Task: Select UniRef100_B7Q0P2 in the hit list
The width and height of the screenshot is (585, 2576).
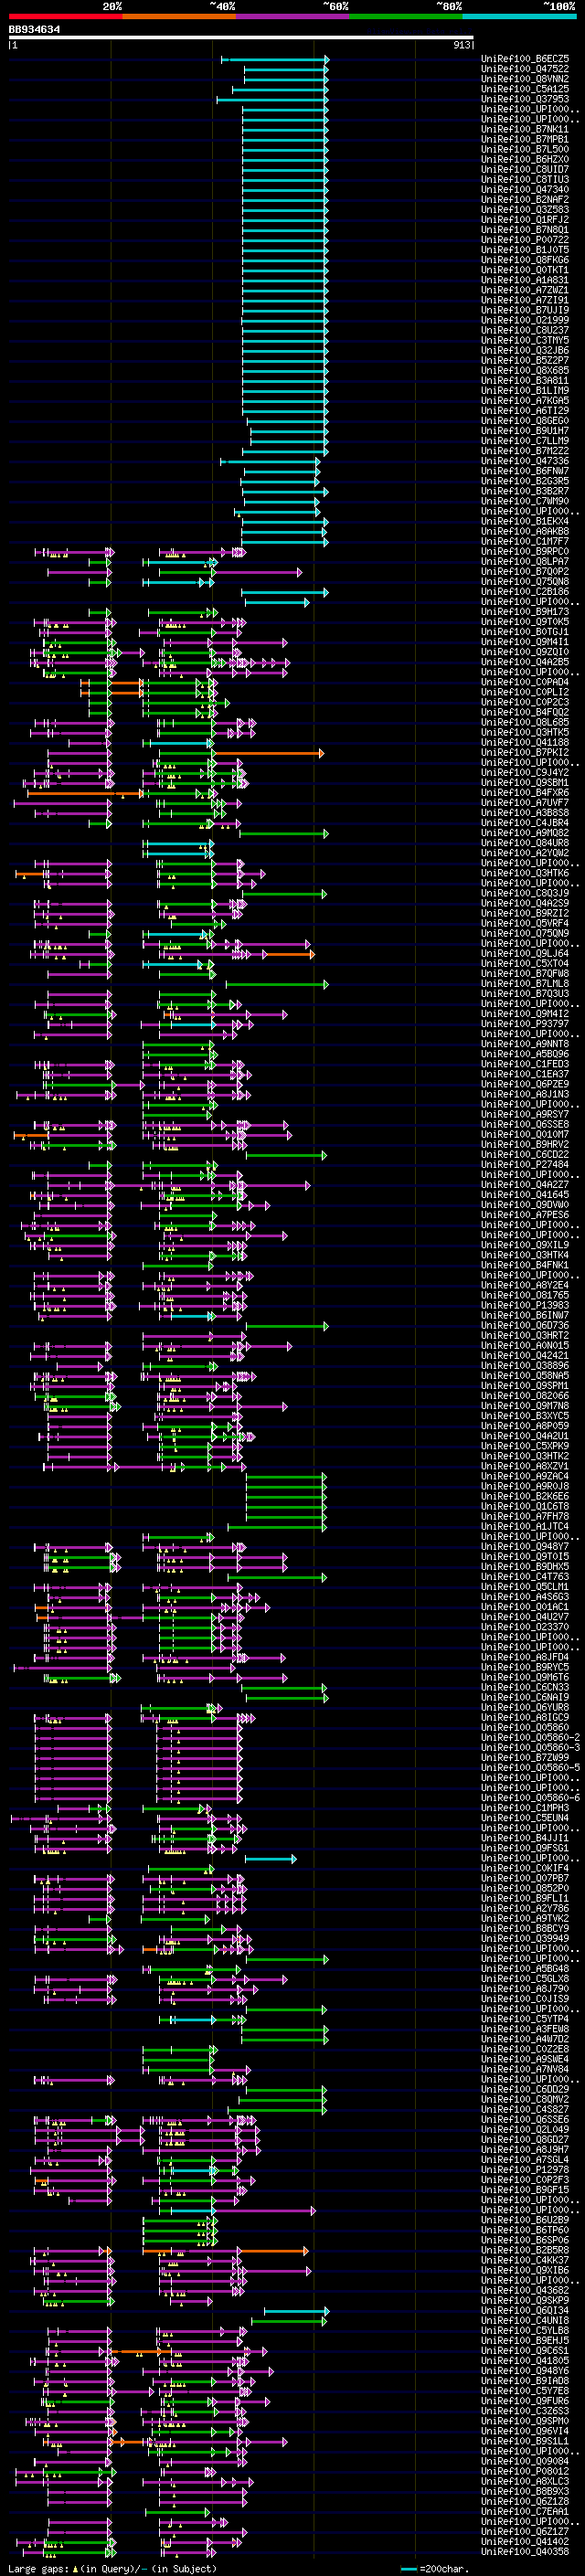Action: pos(525,571)
